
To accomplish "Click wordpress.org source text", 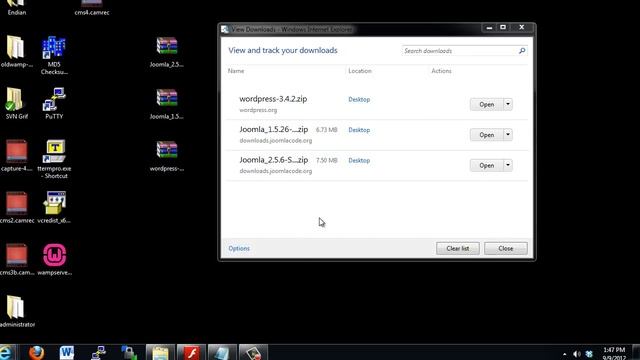I will tap(258, 110).
